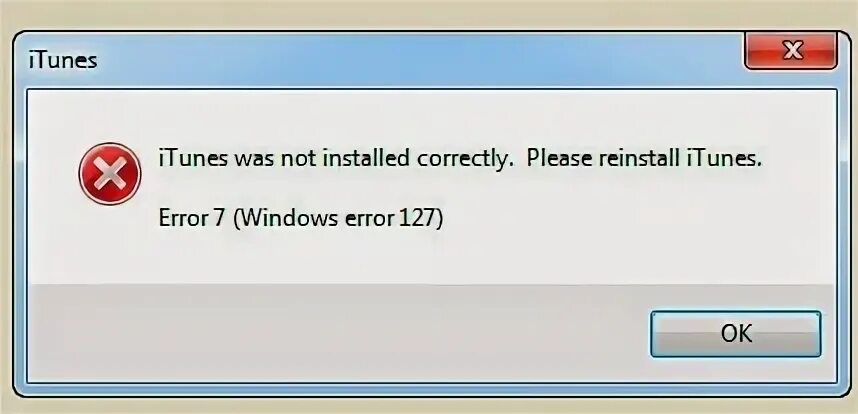The height and width of the screenshot is (414, 858).
Task: Click the '(Windows error 127)' text
Action: pyautogui.click(x=338, y=219)
